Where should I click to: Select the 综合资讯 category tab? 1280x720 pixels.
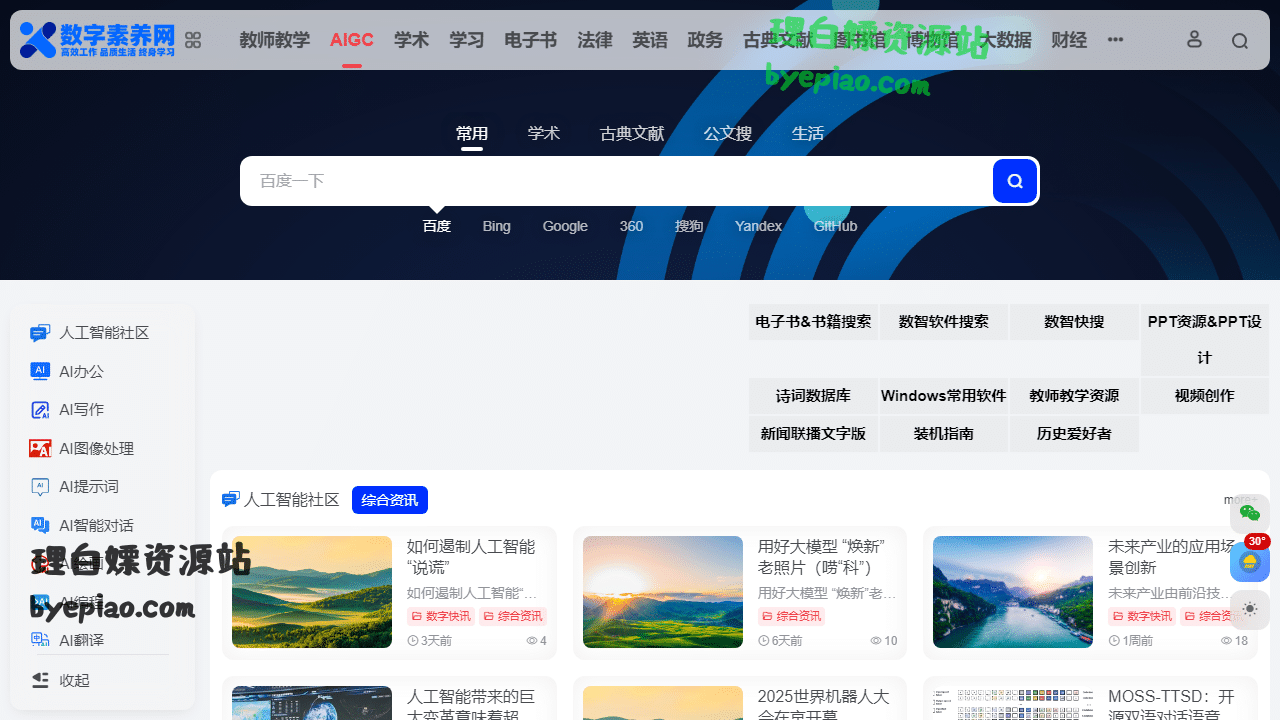pos(390,500)
